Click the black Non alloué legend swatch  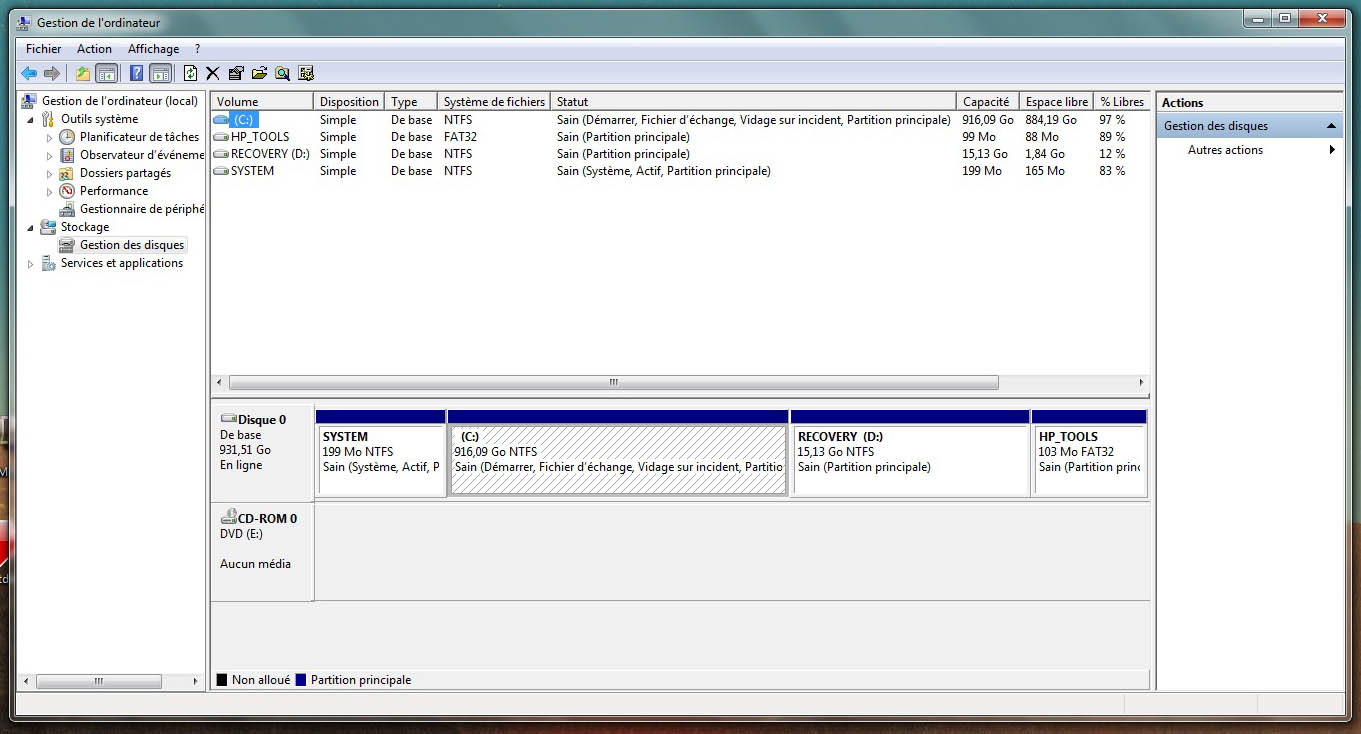click(222, 680)
